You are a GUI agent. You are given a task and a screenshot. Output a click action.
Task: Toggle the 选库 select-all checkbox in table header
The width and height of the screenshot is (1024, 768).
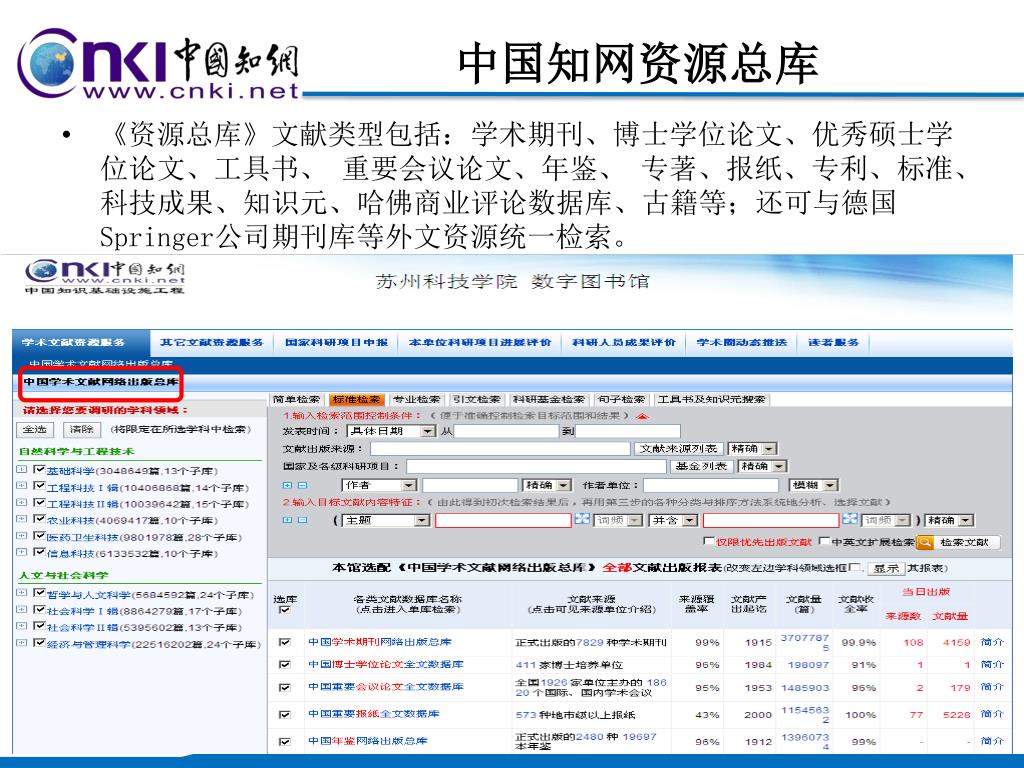coord(284,610)
